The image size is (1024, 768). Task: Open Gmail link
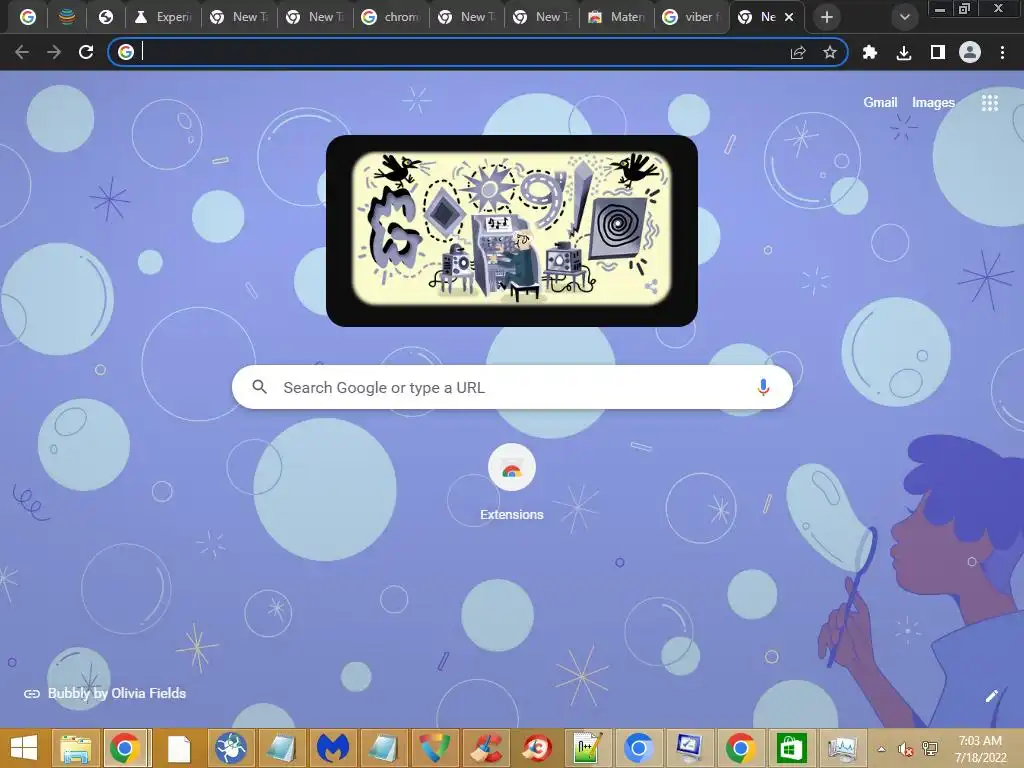[x=880, y=103]
